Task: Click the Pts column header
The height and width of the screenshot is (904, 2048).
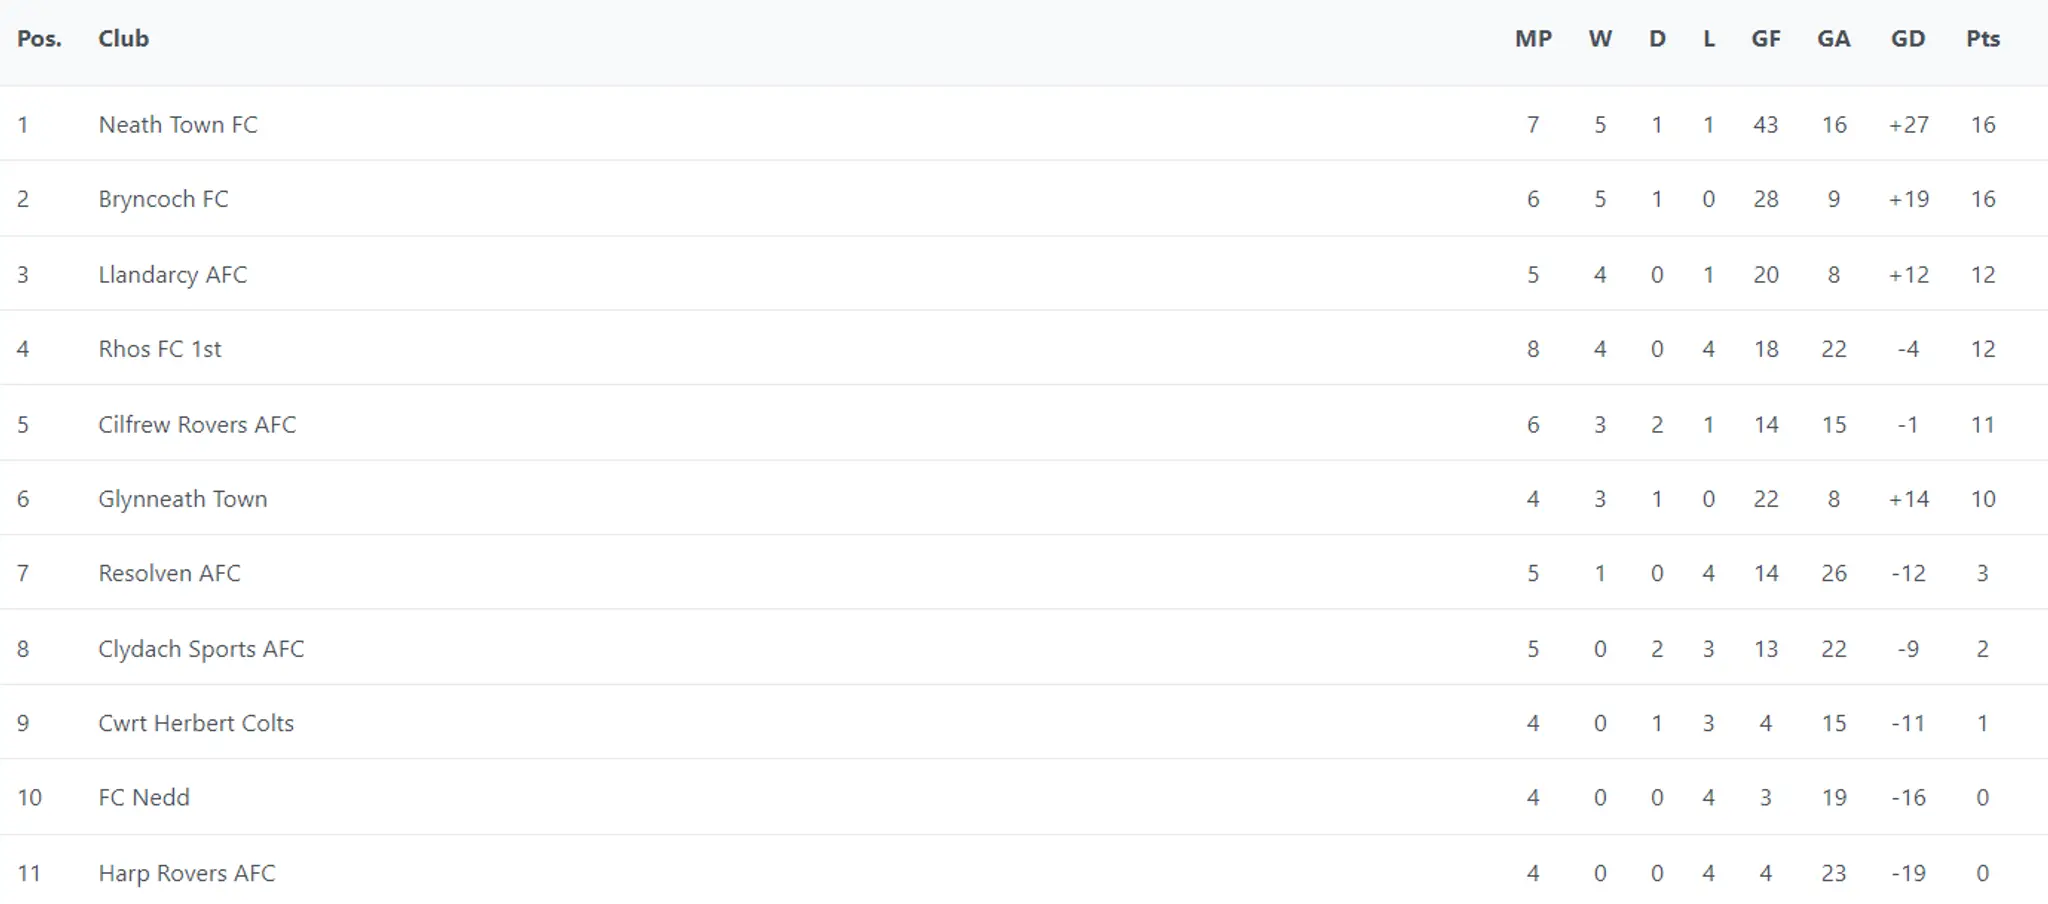Action: pyautogui.click(x=1983, y=39)
